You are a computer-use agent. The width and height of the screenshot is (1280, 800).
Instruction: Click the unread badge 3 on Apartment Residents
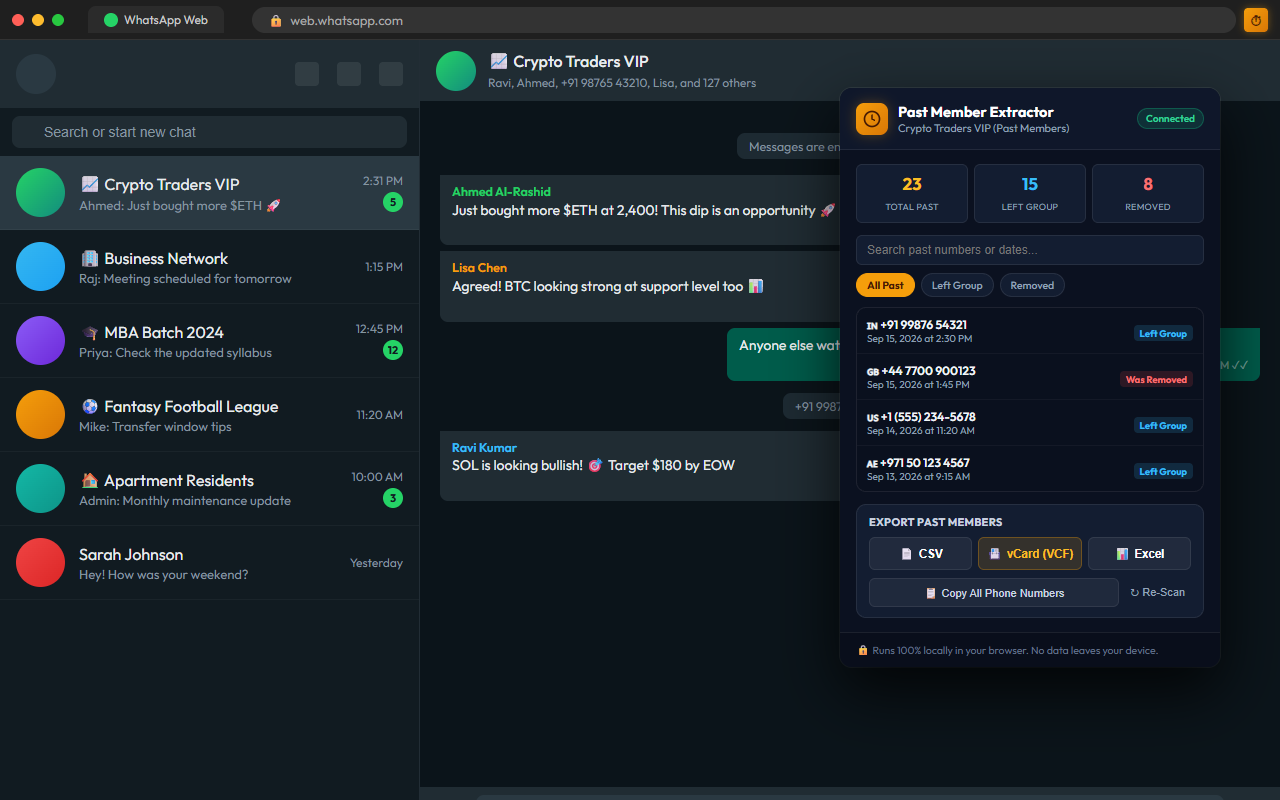click(393, 498)
